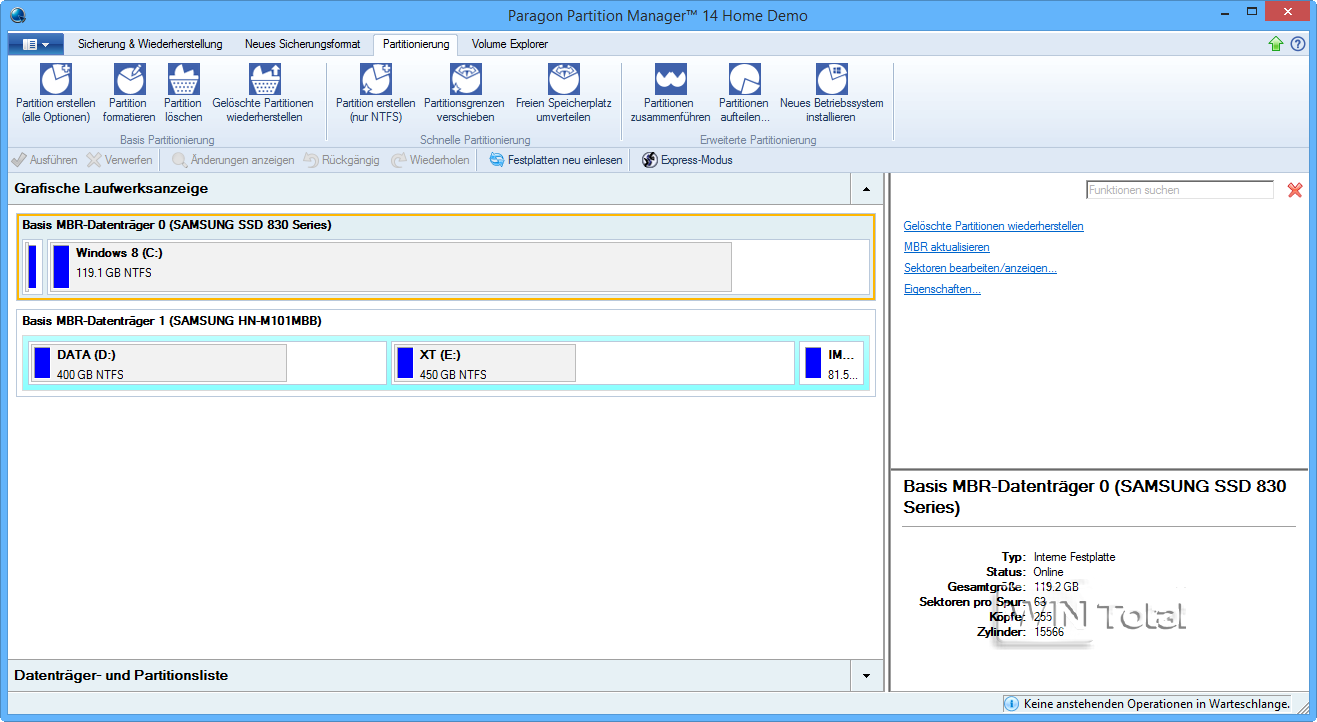
Task: Click the Partition löschen icon
Action: [x=183, y=80]
